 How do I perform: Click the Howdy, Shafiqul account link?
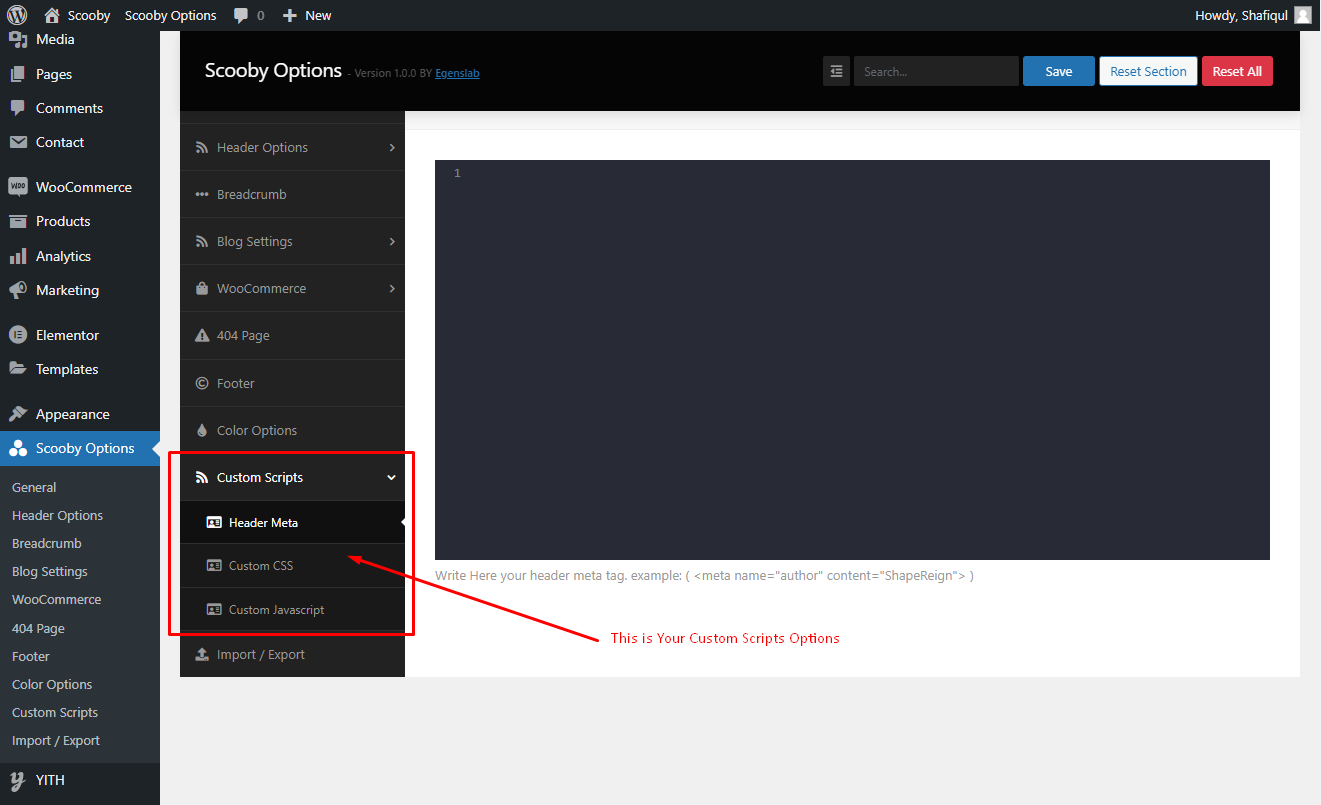[1253, 15]
